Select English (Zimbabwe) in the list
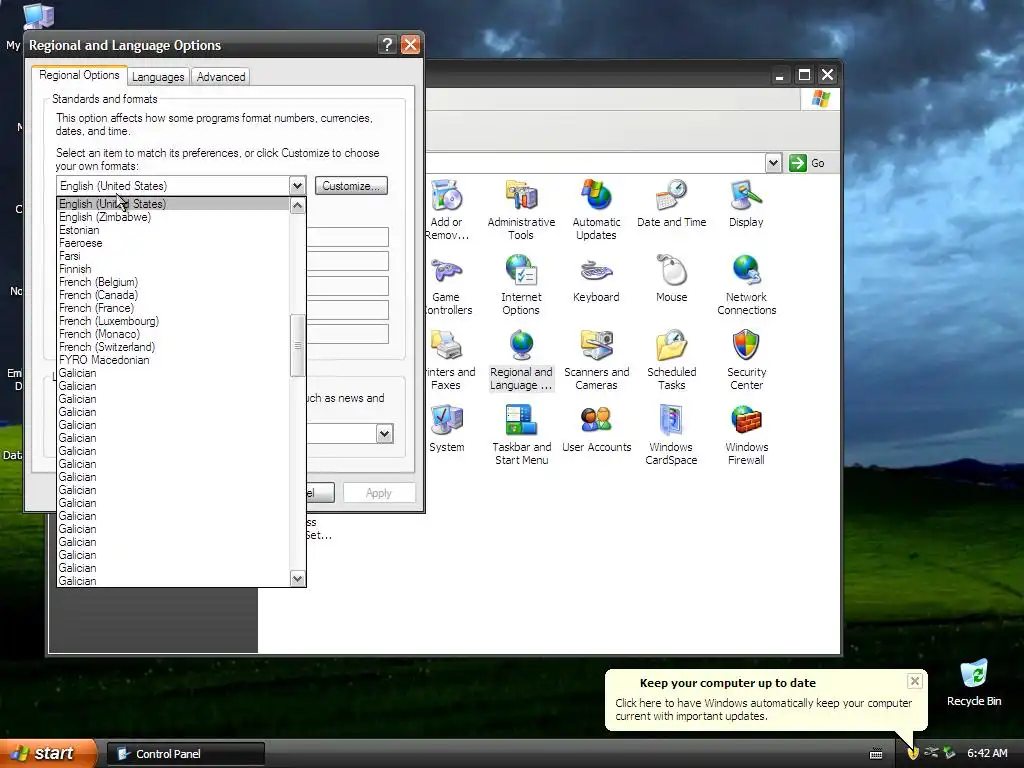1024x768 pixels. tap(173, 217)
